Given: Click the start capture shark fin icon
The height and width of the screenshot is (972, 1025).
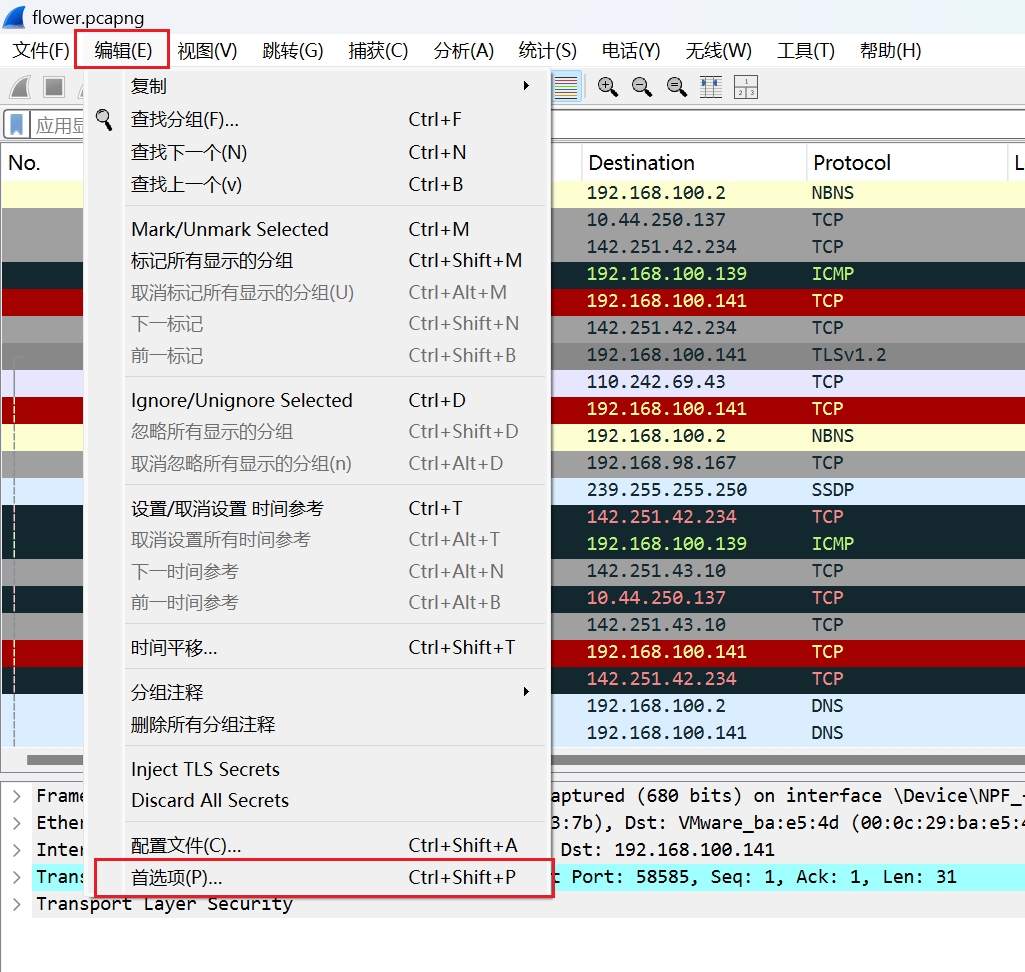Looking at the screenshot, I should click(20, 87).
